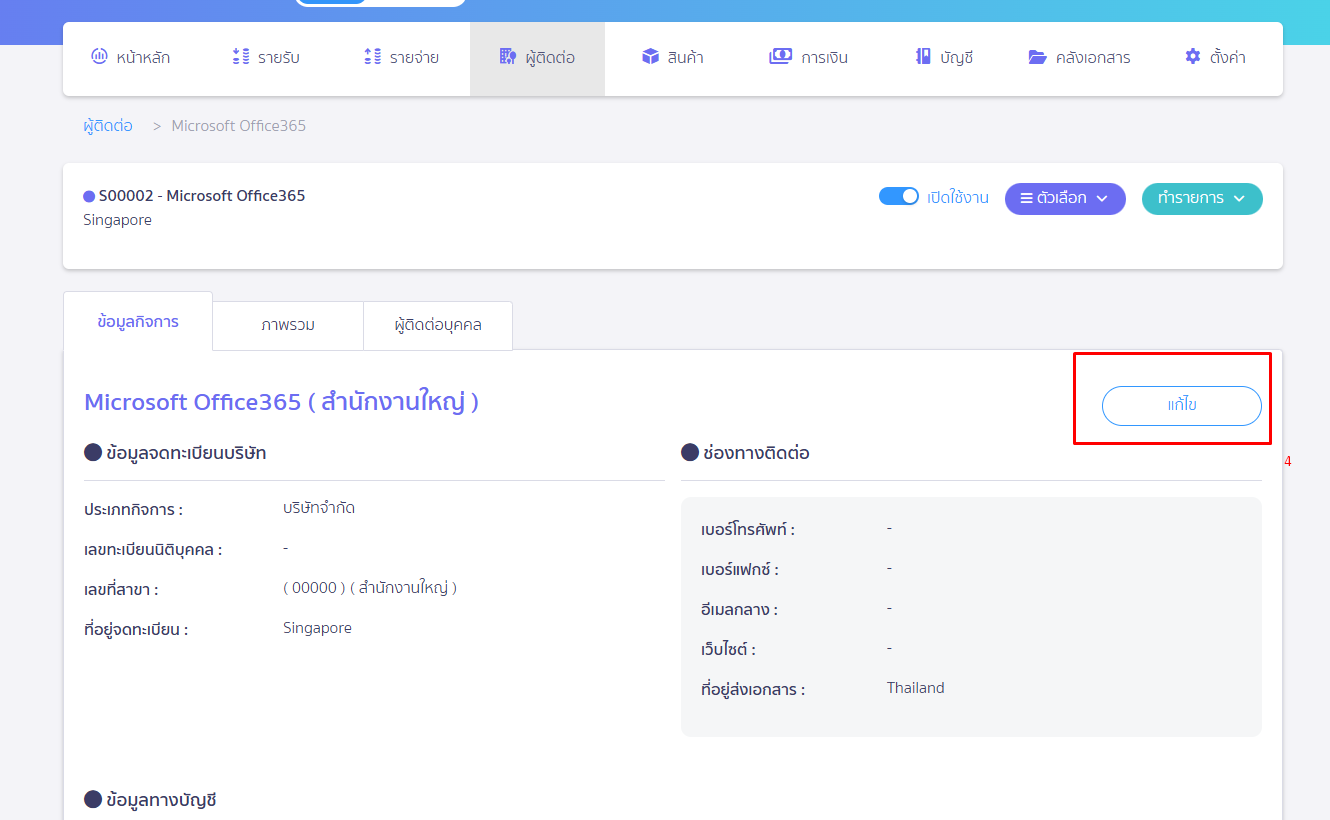Click the ( 00000 ) ( สำนักงานใหญ่ ) branch value
1330x820 pixels.
tap(370, 588)
